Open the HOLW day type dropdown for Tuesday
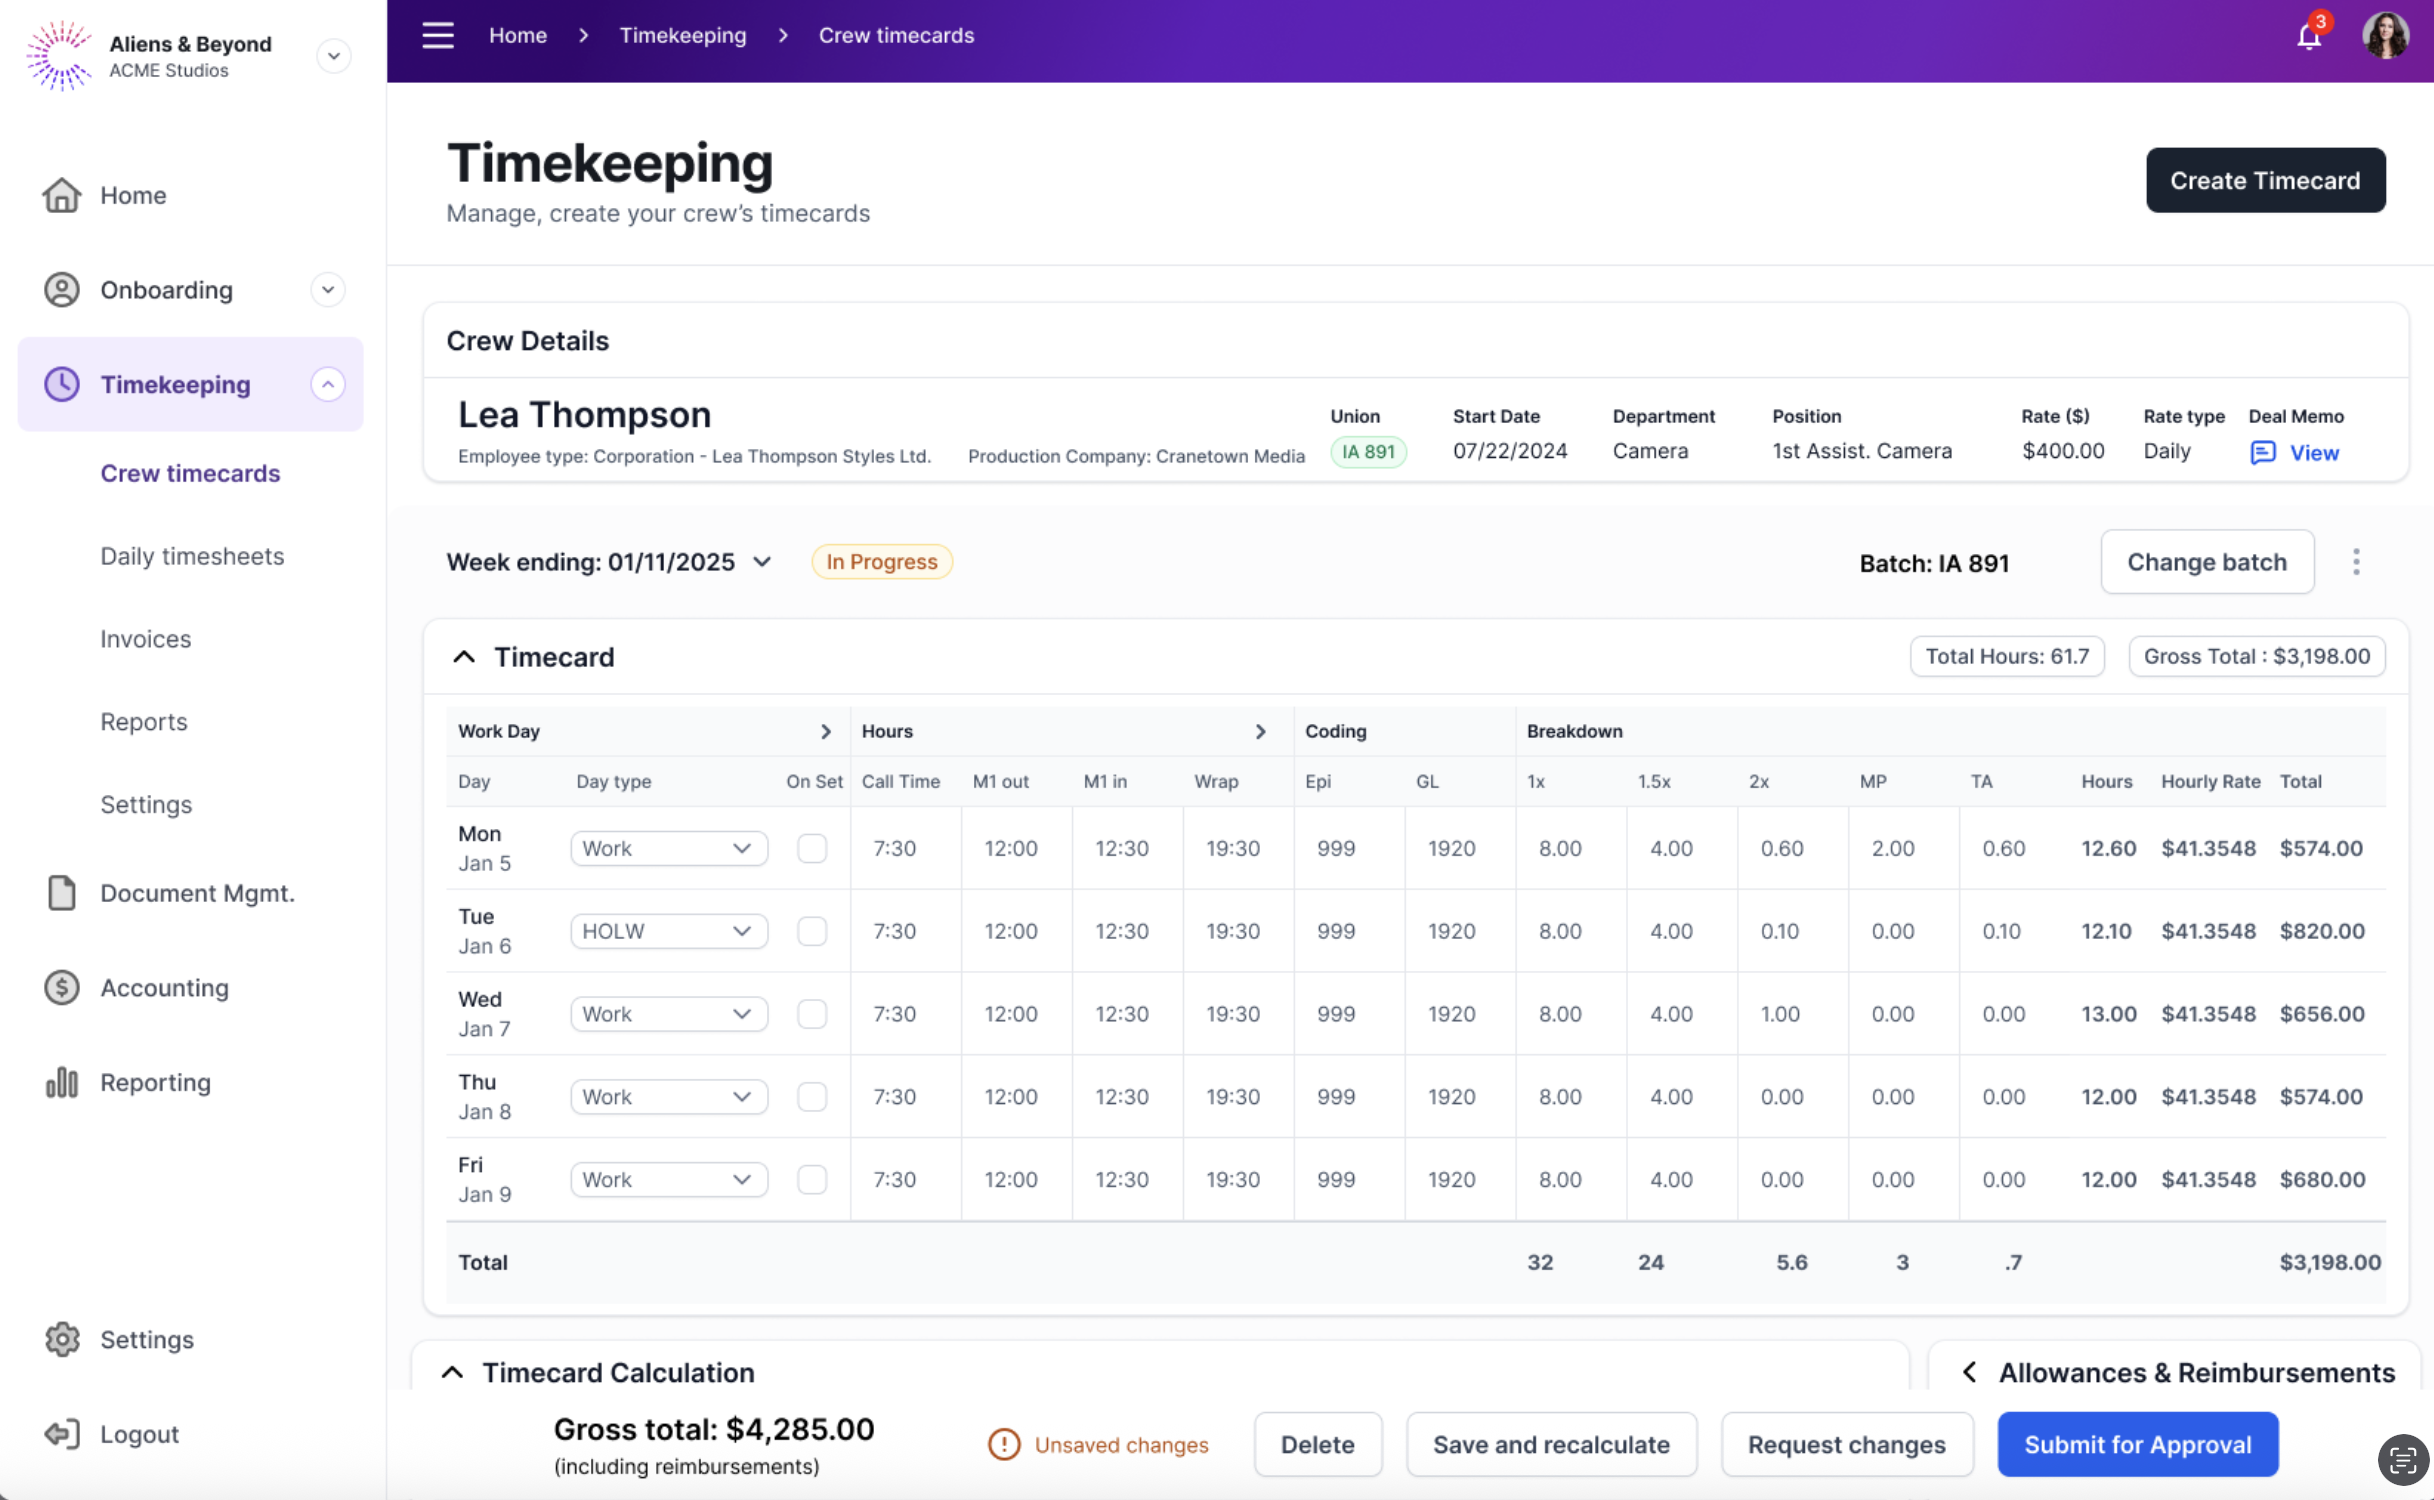Viewport: 2434px width, 1500px height. click(668, 931)
